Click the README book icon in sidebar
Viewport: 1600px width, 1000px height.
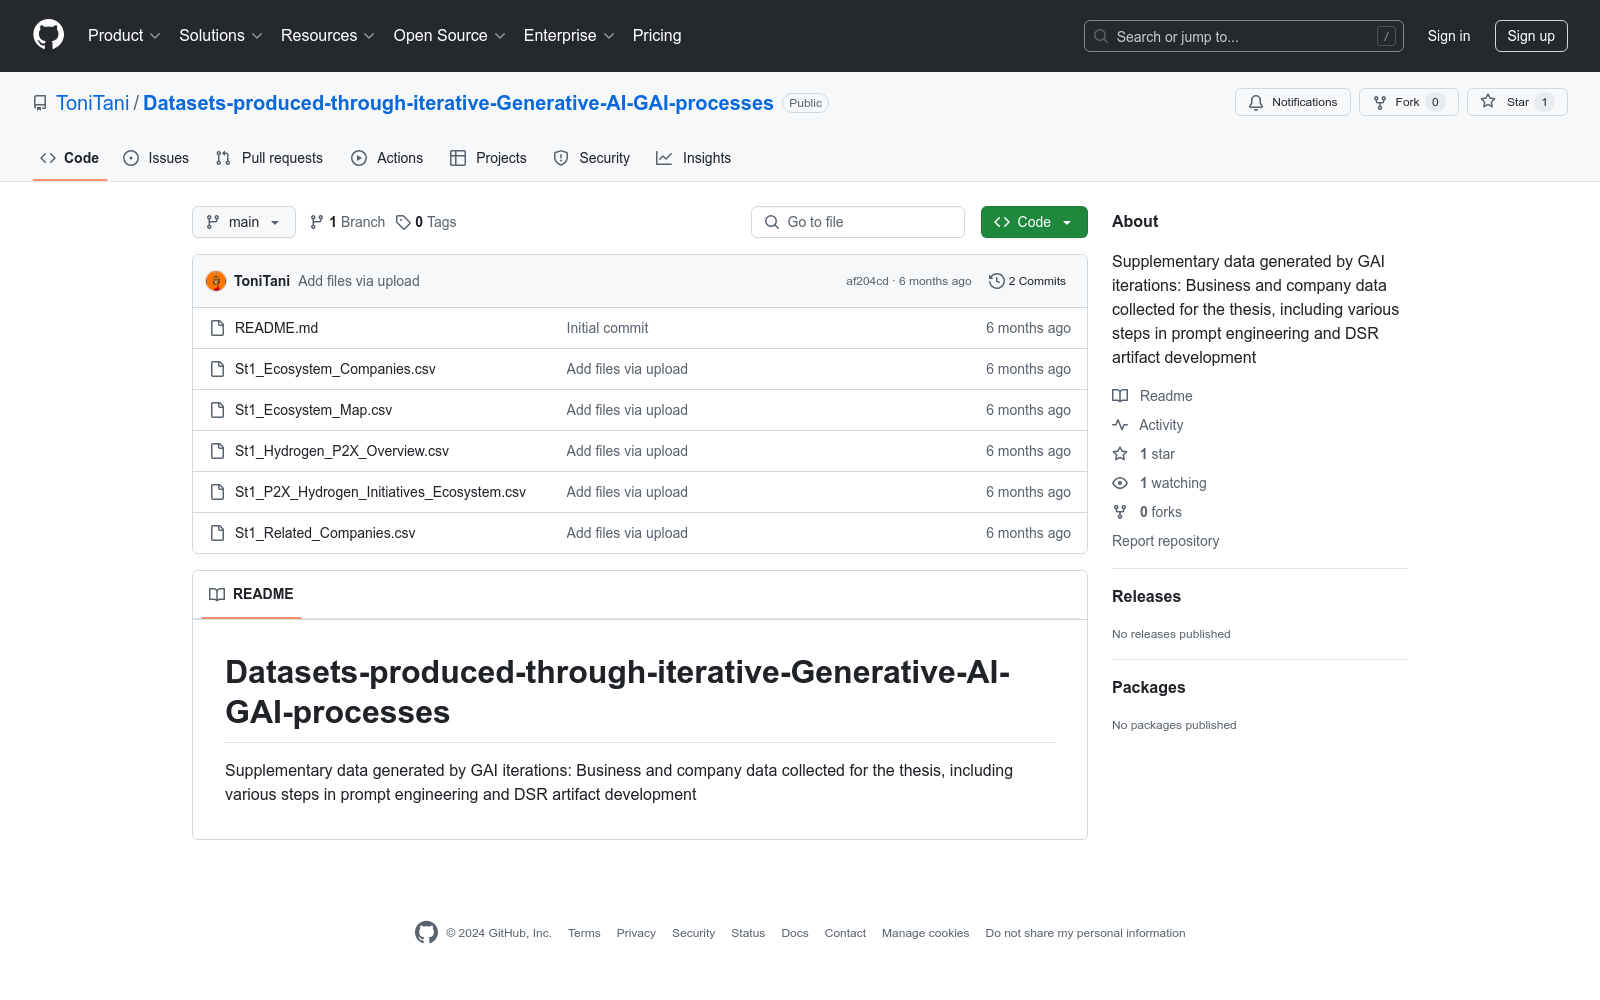[1120, 396]
